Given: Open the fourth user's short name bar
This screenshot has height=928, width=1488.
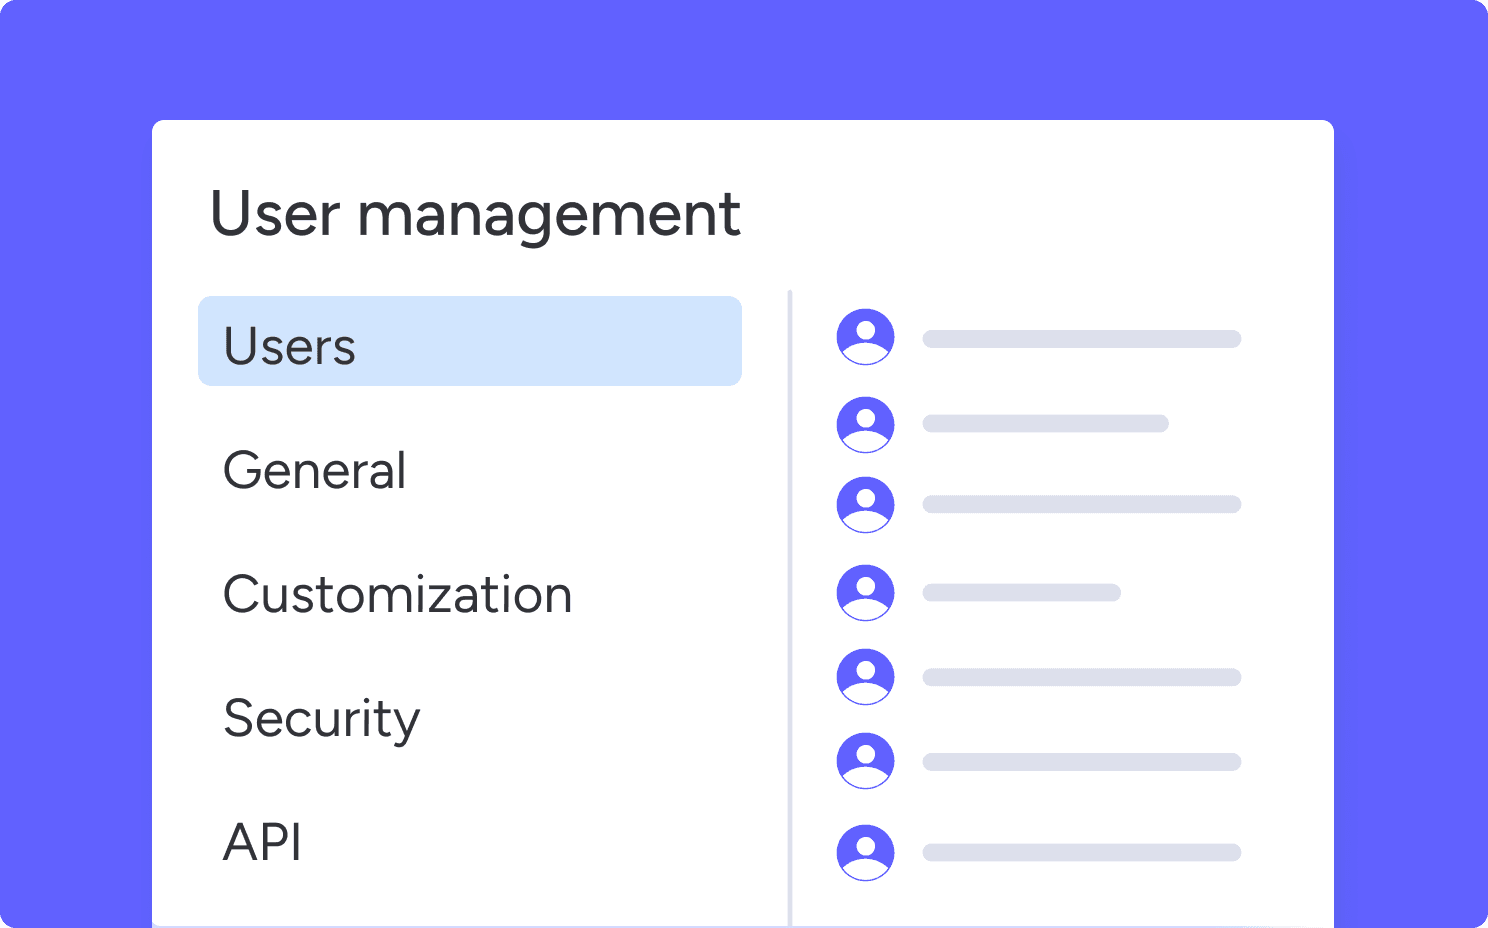Looking at the screenshot, I should pos(1021,593).
